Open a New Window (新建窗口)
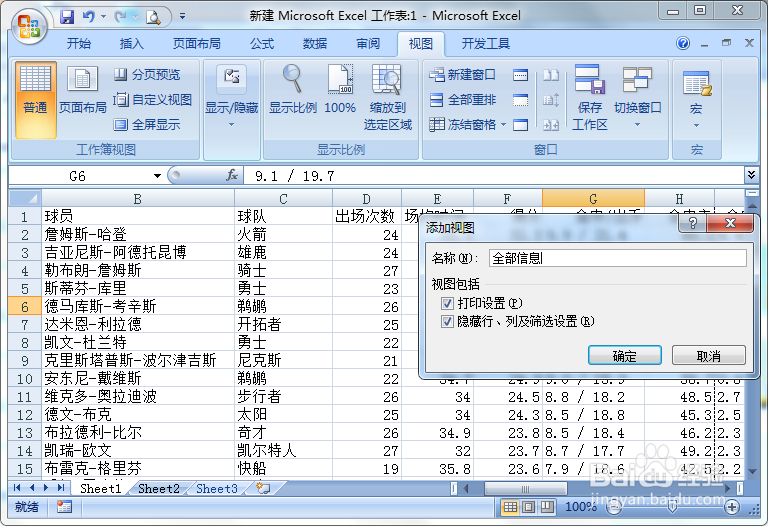Screen dimensions: 768x526 point(462,74)
